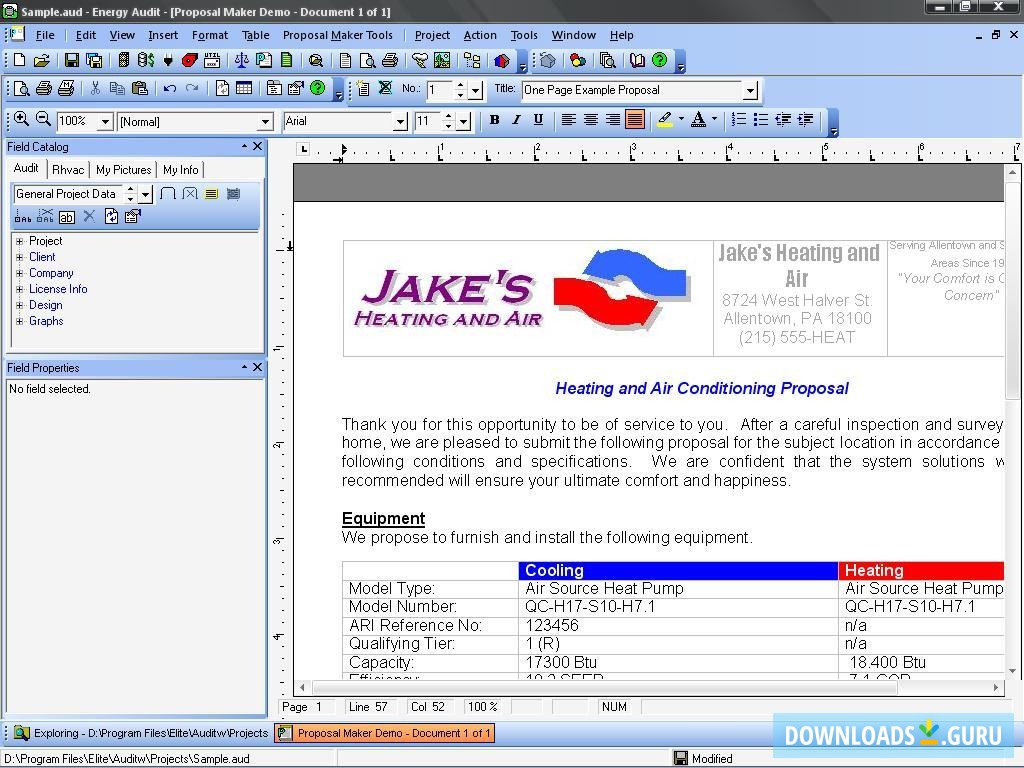Click the Open folder icon
Screen dimensions: 1024x768
tap(42, 61)
